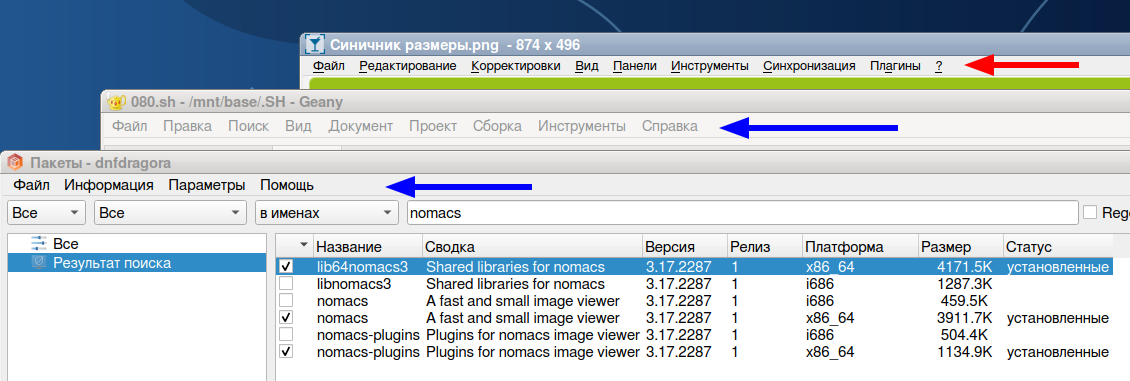This screenshot has height=381, width=1130.
Task: Open Файл menu in Geany window
Action: click(x=130, y=126)
